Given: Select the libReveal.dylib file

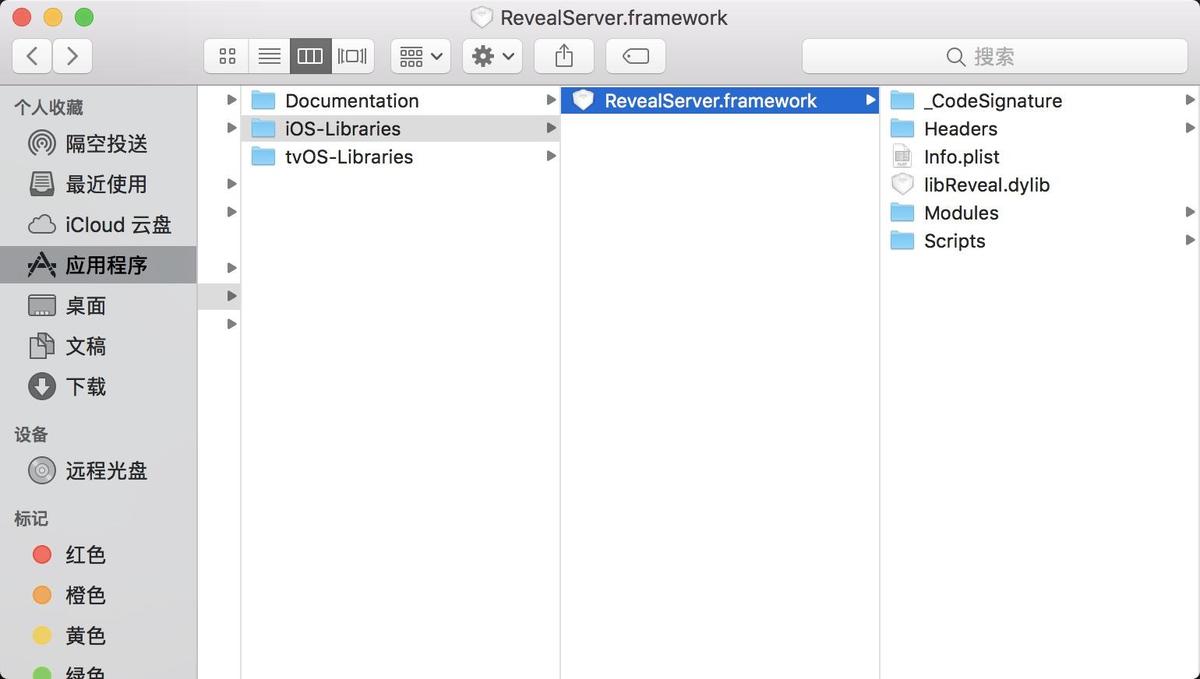Looking at the screenshot, I should 1040,185.
